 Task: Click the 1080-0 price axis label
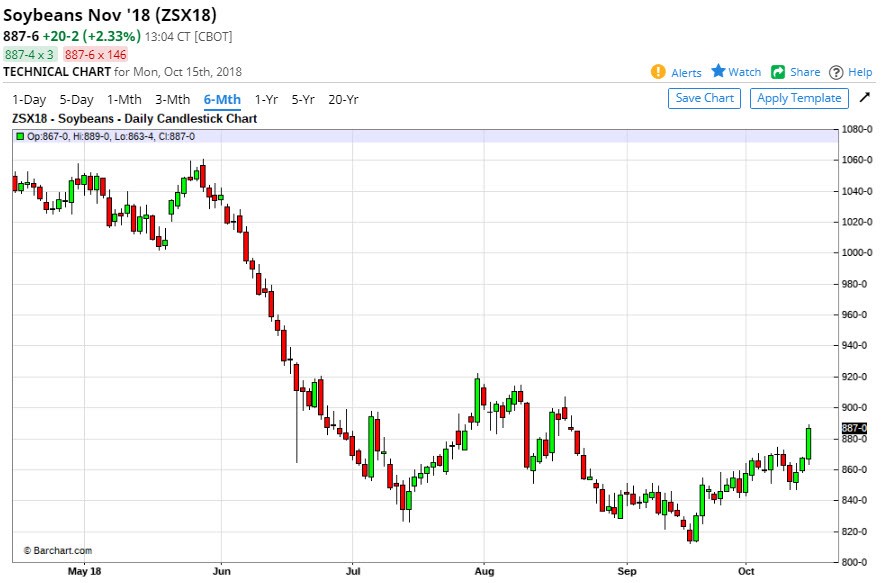(x=857, y=129)
